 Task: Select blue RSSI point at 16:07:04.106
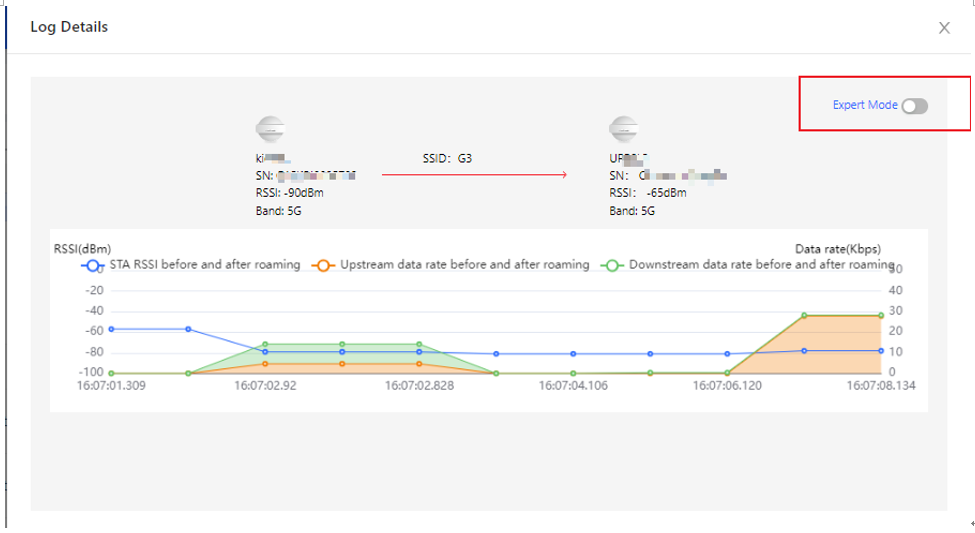click(573, 354)
